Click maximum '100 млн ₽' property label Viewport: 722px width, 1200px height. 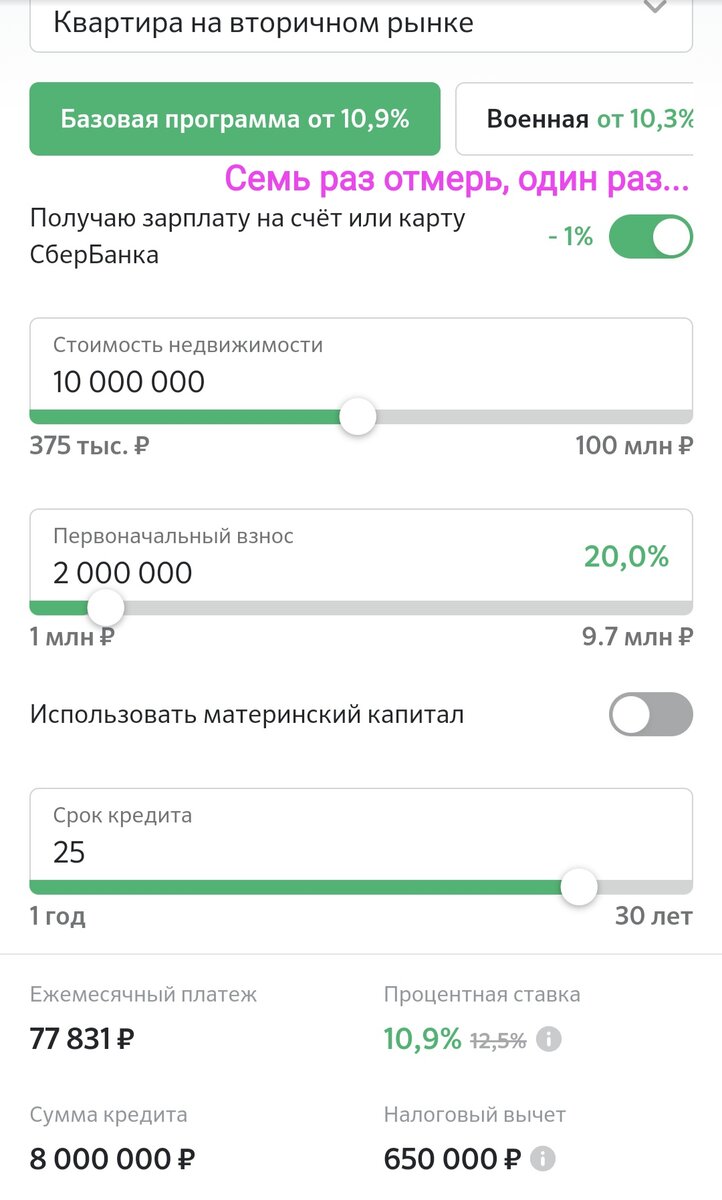[634, 445]
